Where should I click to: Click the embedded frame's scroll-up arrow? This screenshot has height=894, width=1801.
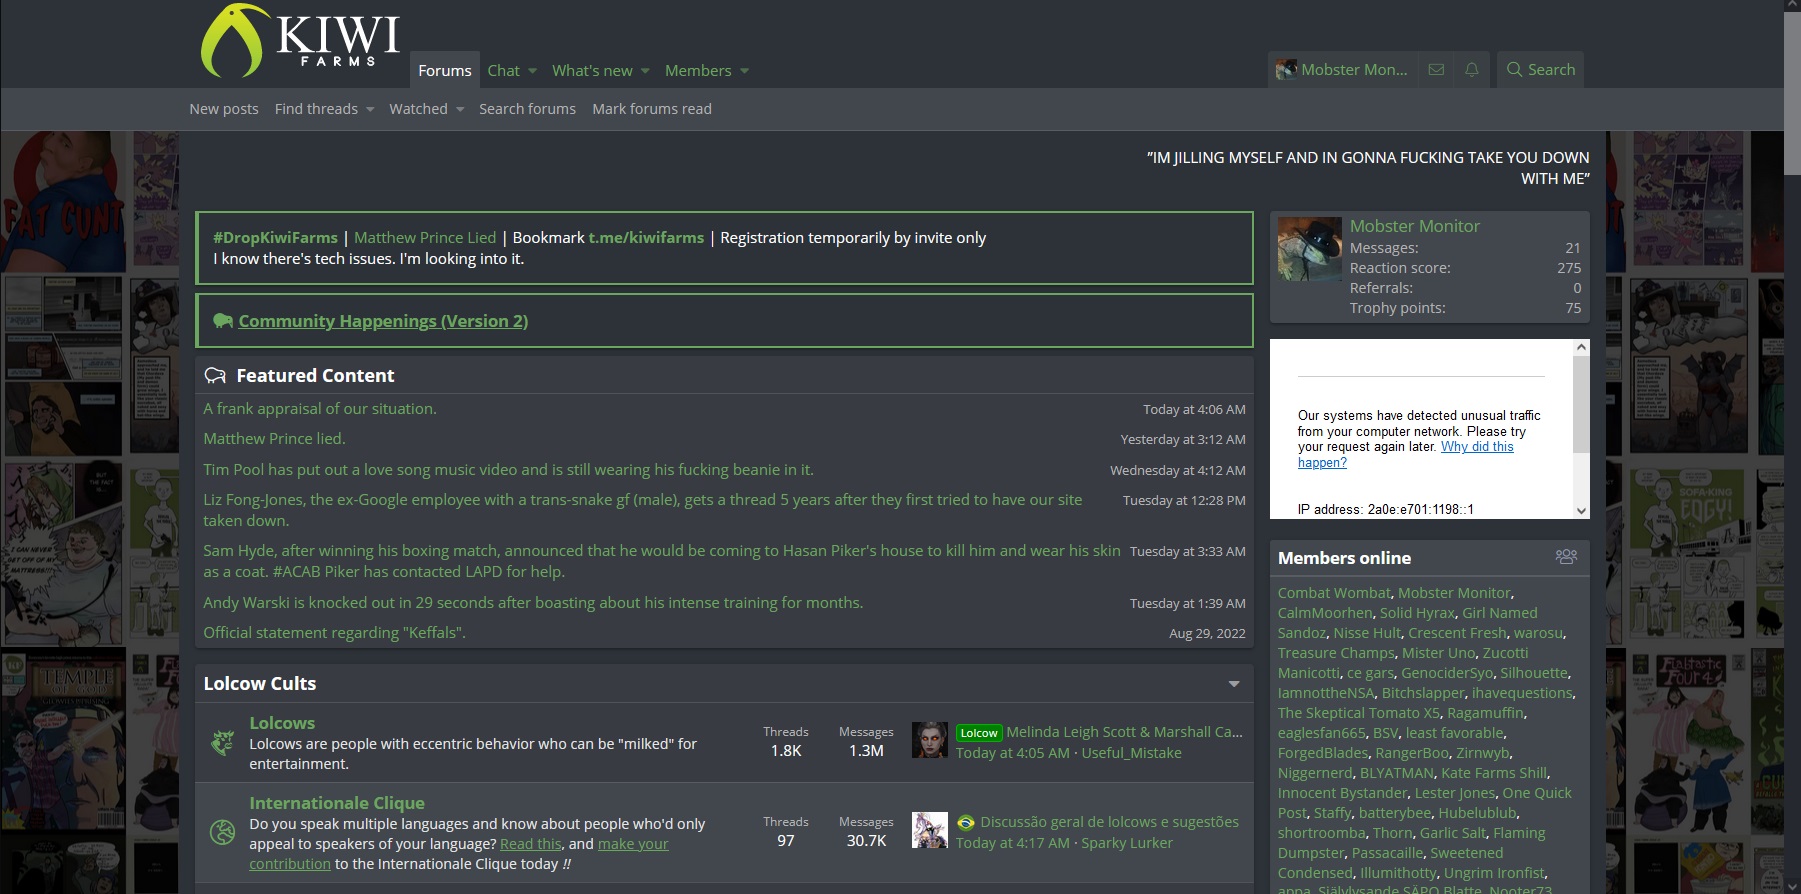[x=1581, y=347]
